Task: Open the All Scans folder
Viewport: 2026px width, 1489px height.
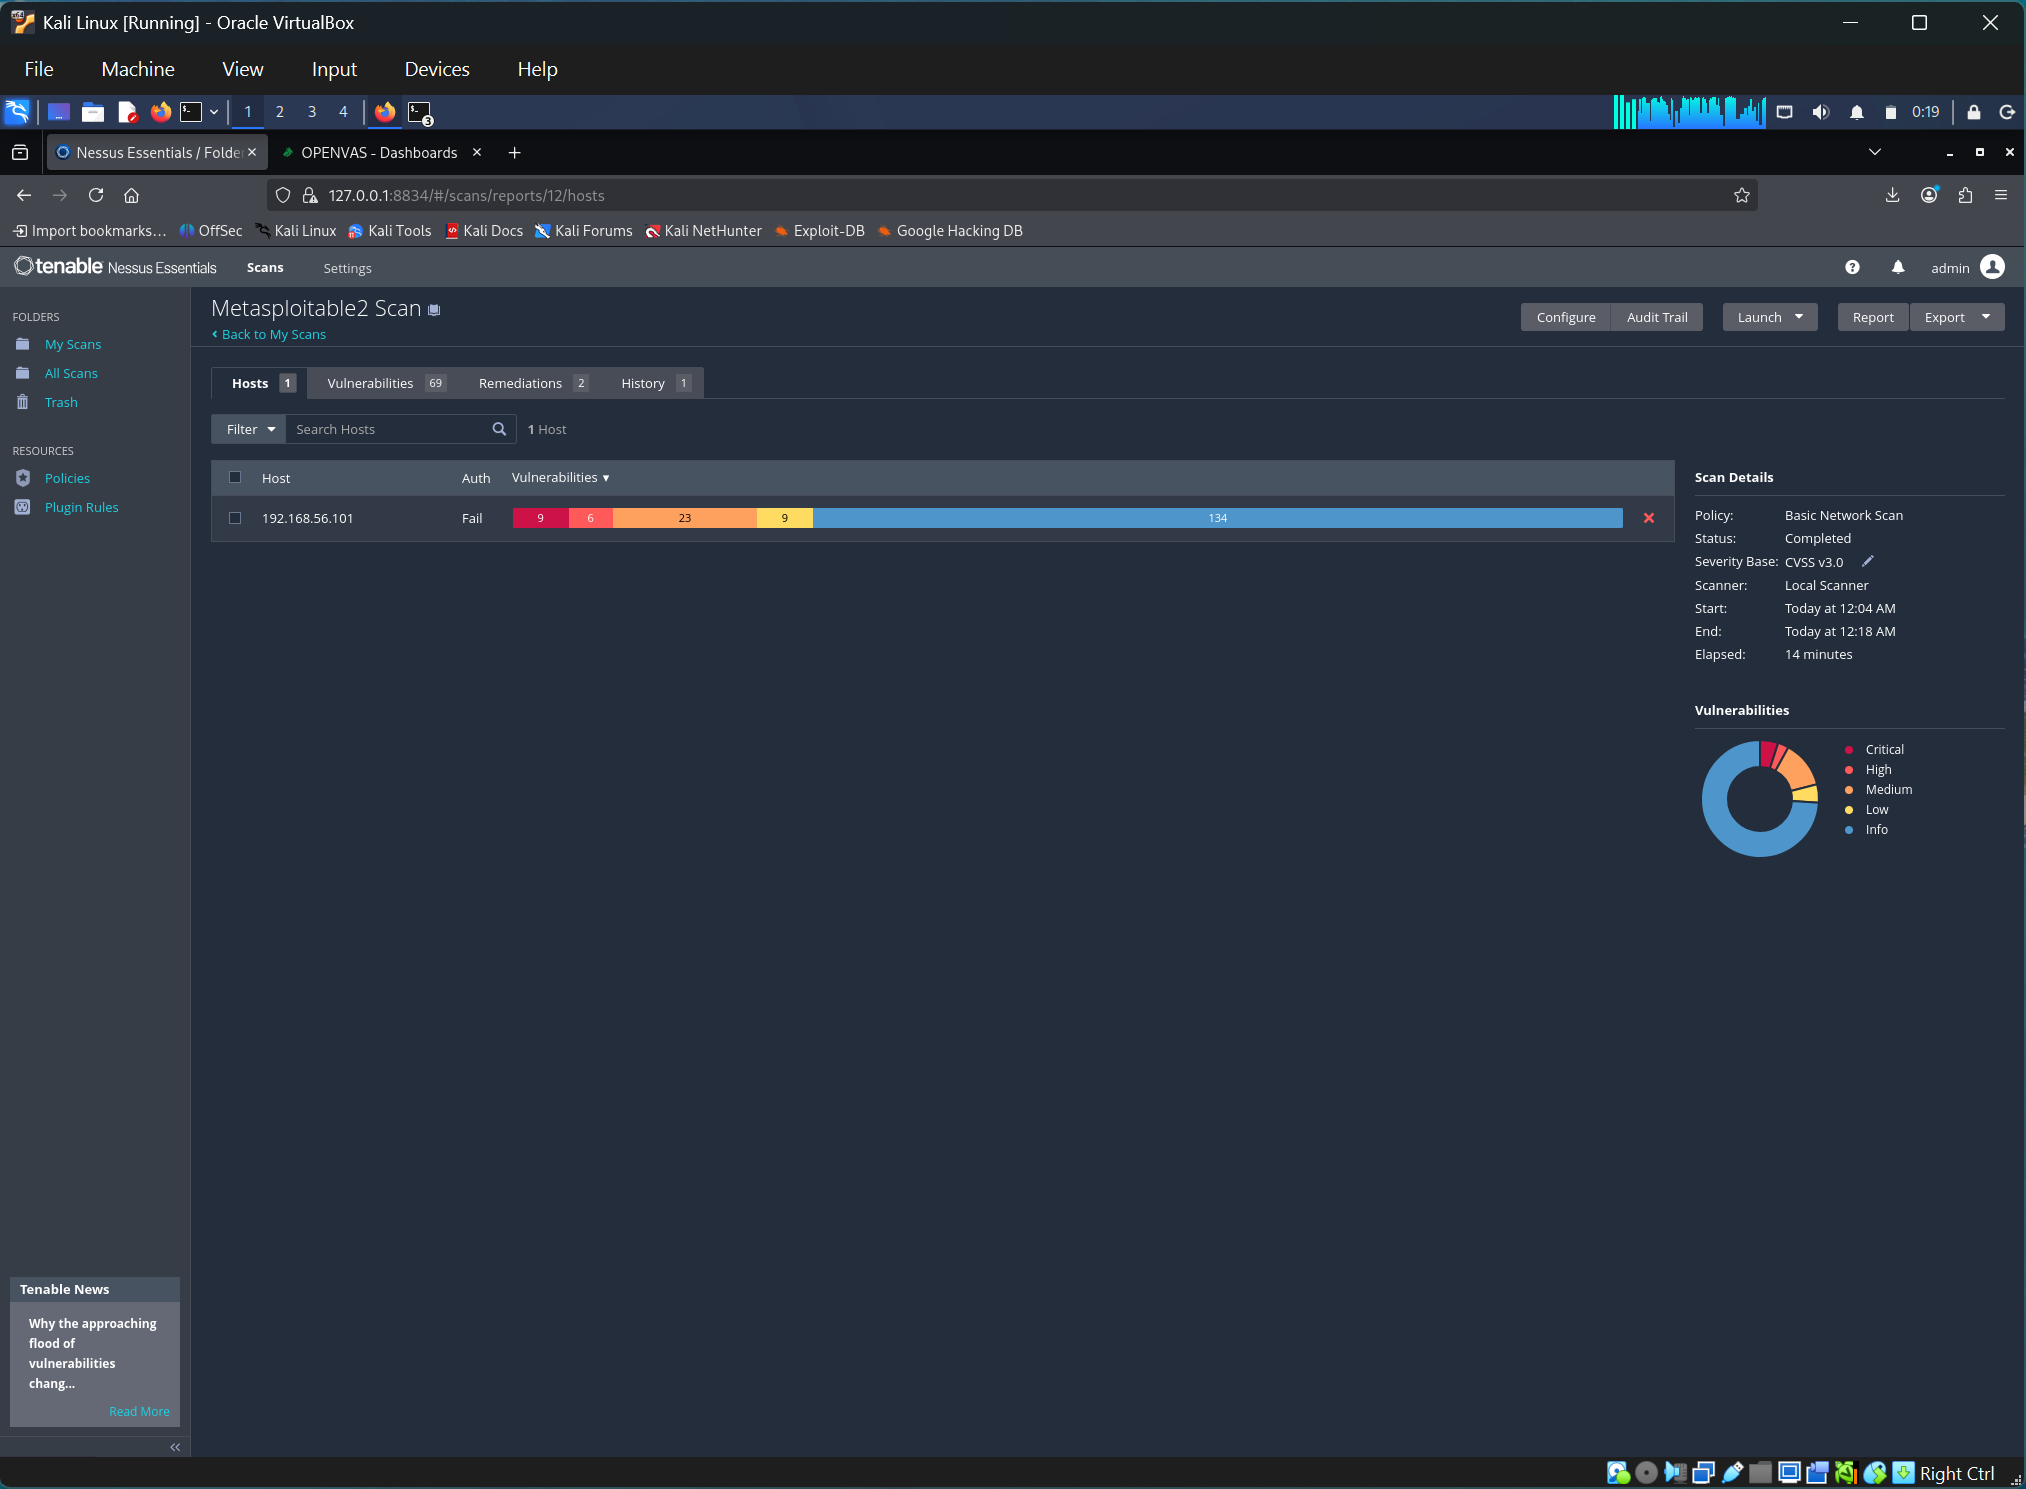Action: (x=71, y=373)
